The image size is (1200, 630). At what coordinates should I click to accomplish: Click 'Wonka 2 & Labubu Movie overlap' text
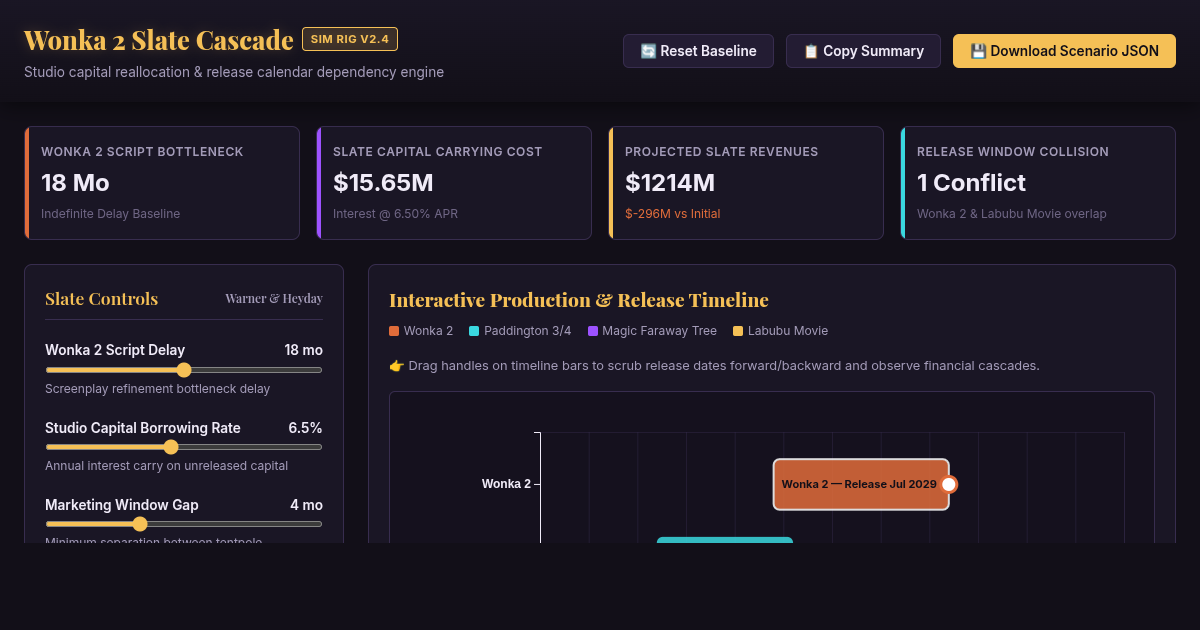[1012, 214]
